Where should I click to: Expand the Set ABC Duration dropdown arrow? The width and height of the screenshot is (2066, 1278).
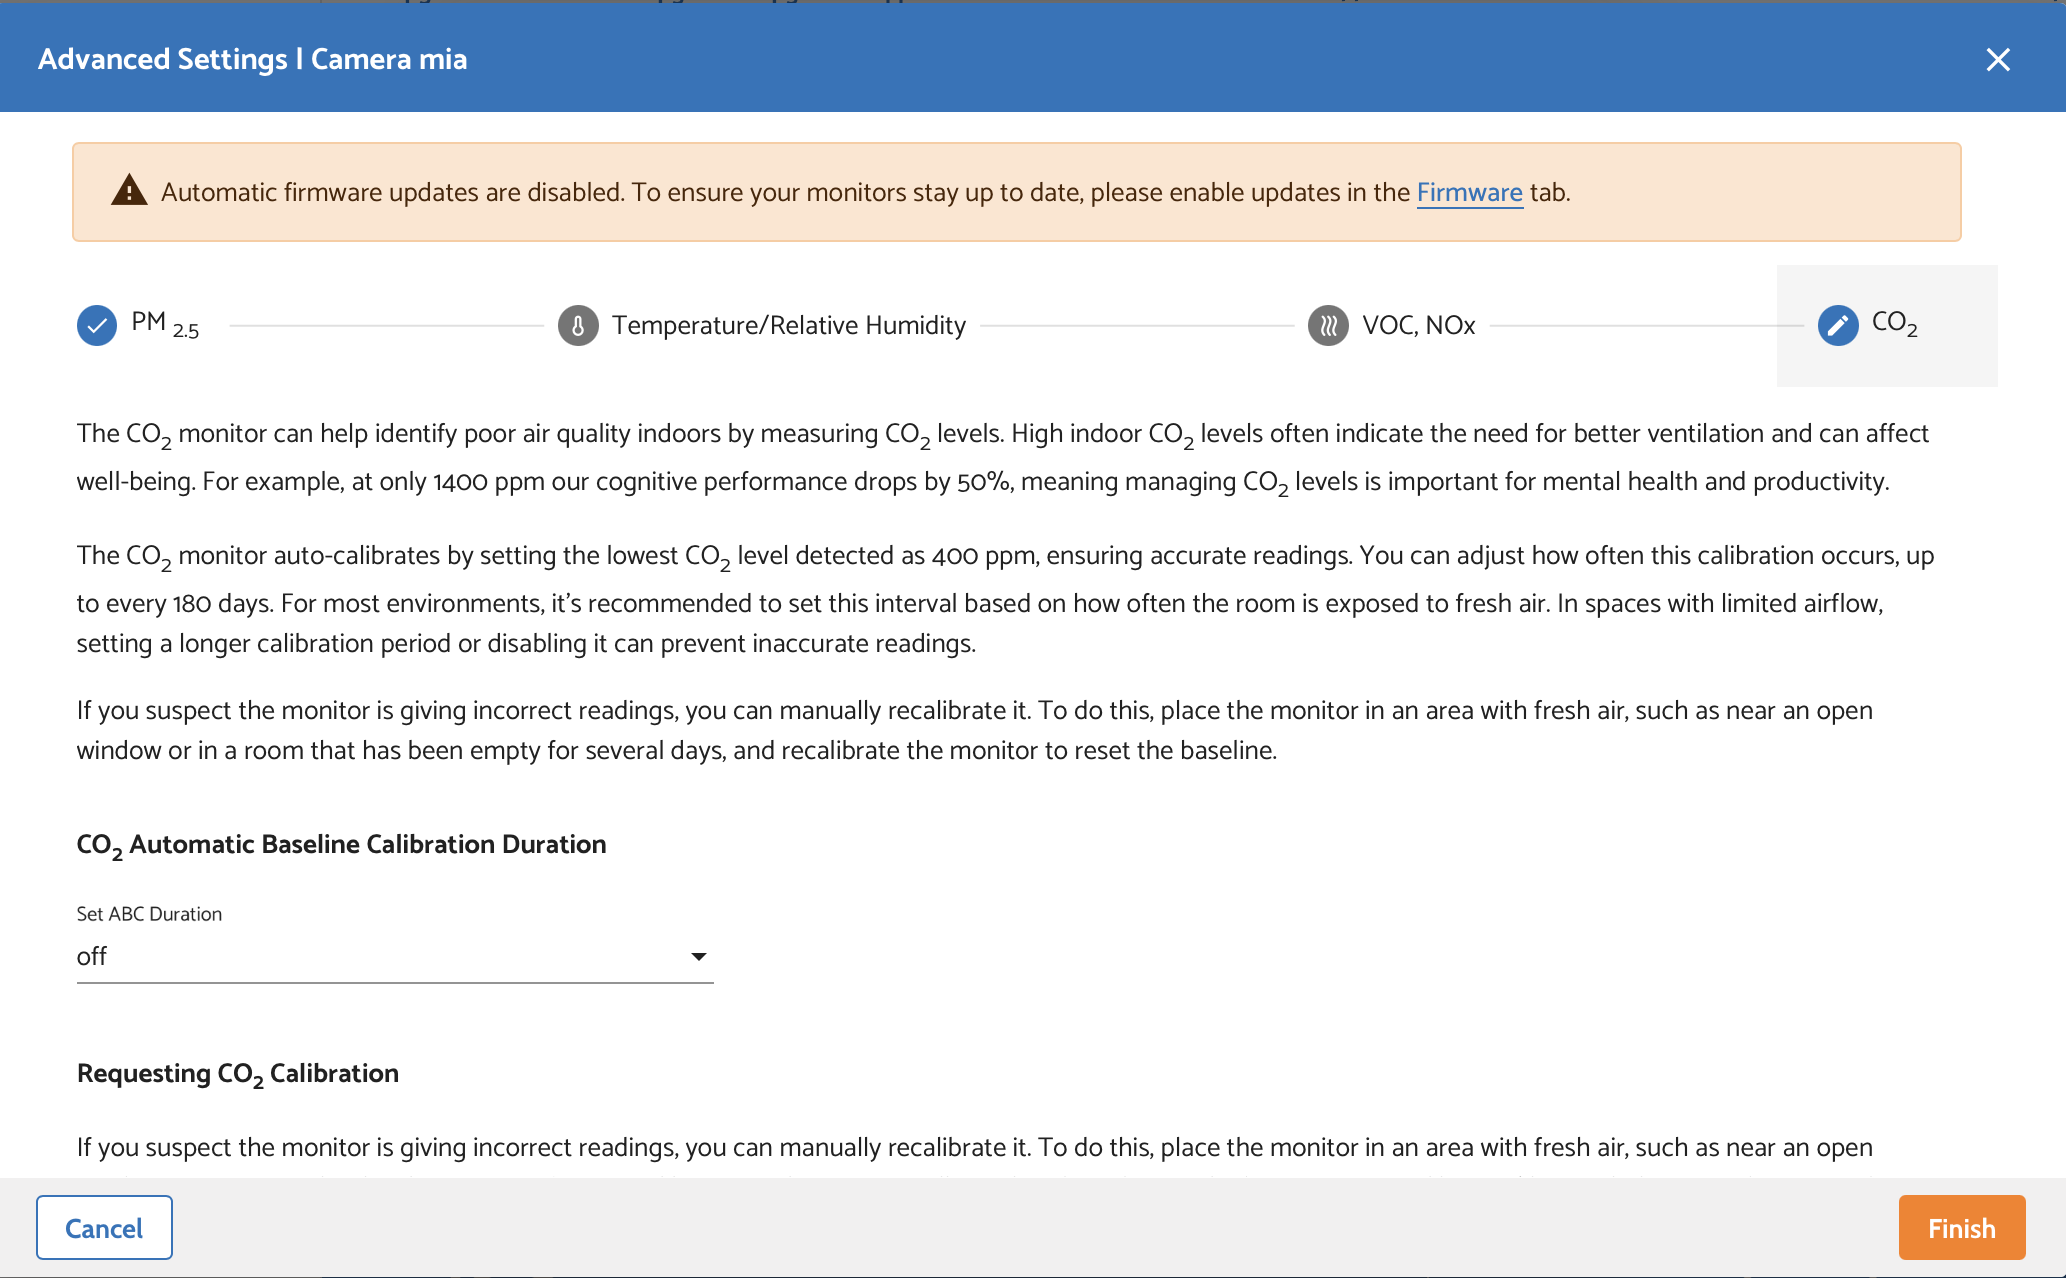pos(699,957)
